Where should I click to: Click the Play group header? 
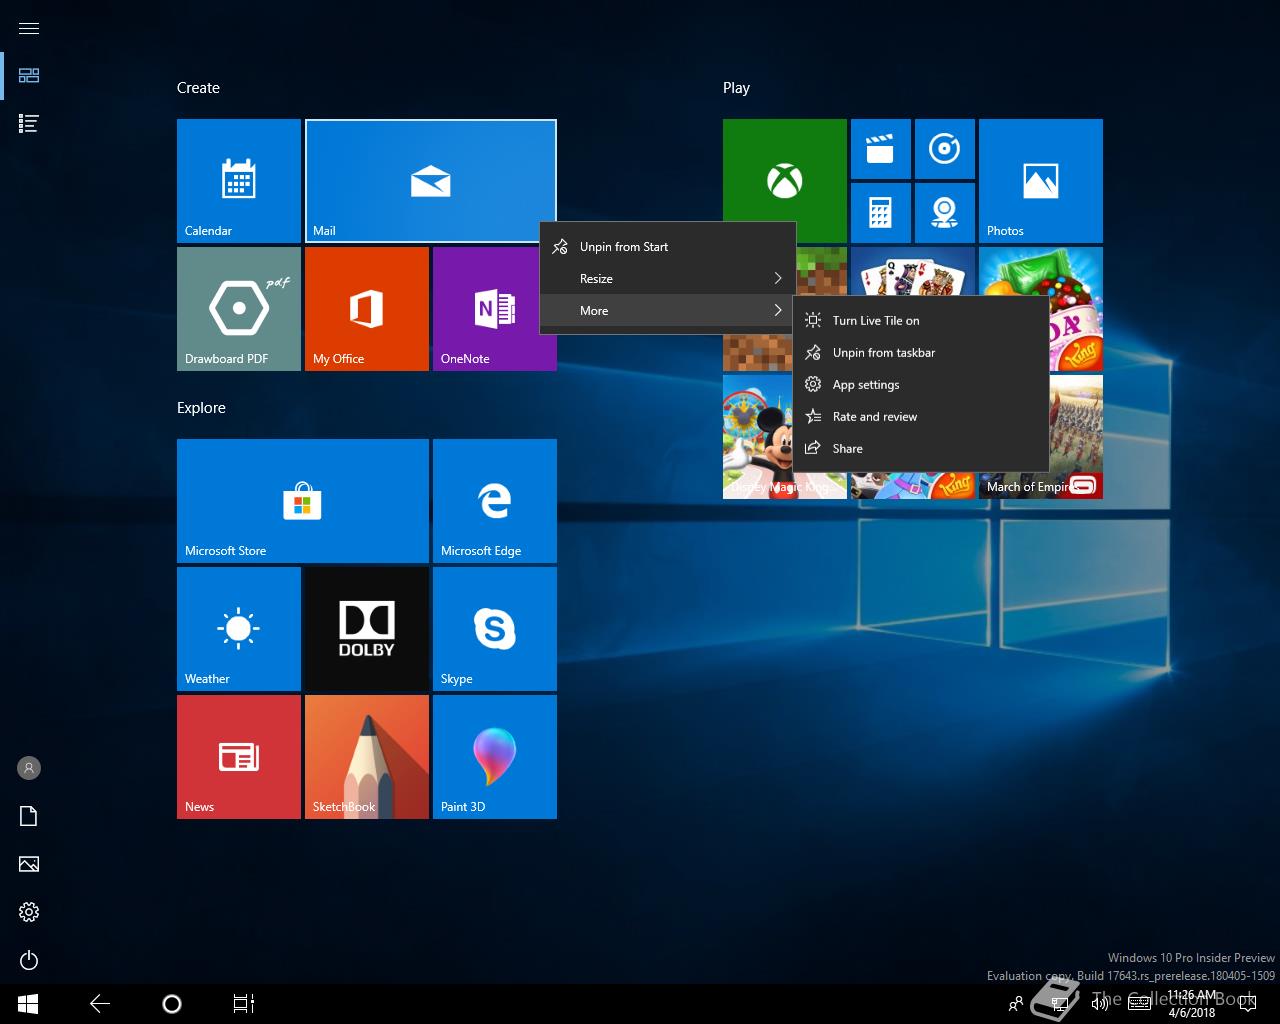tap(736, 88)
